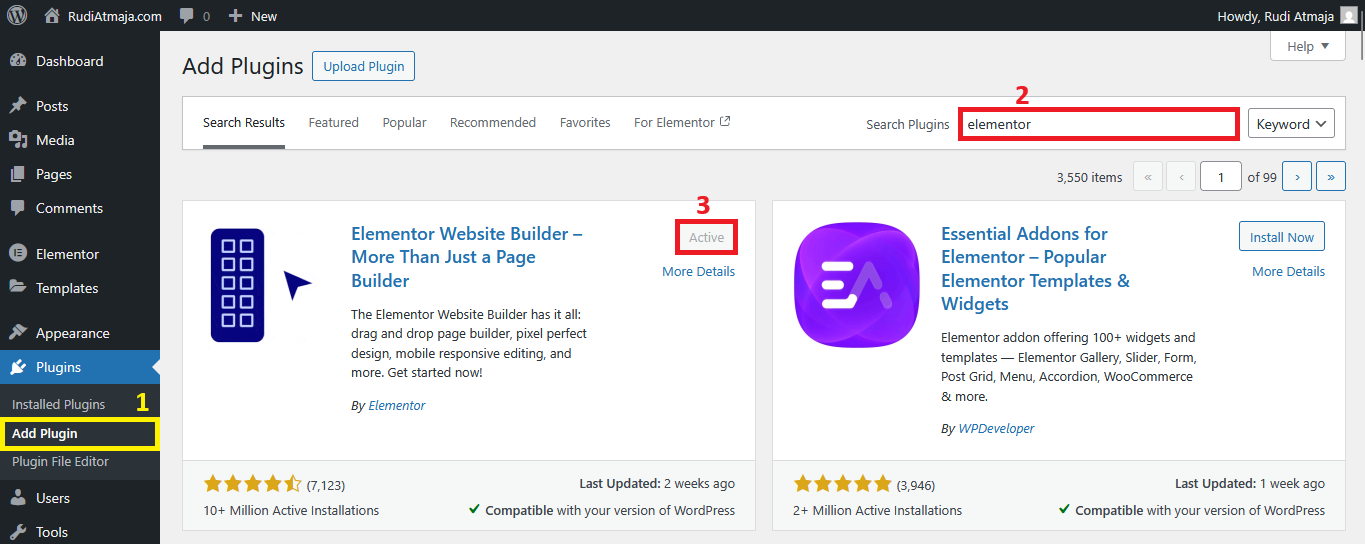Image resolution: width=1365 pixels, height=544 pixels.
Task: Open Dashboard from the sidebar
Action: 69,61
